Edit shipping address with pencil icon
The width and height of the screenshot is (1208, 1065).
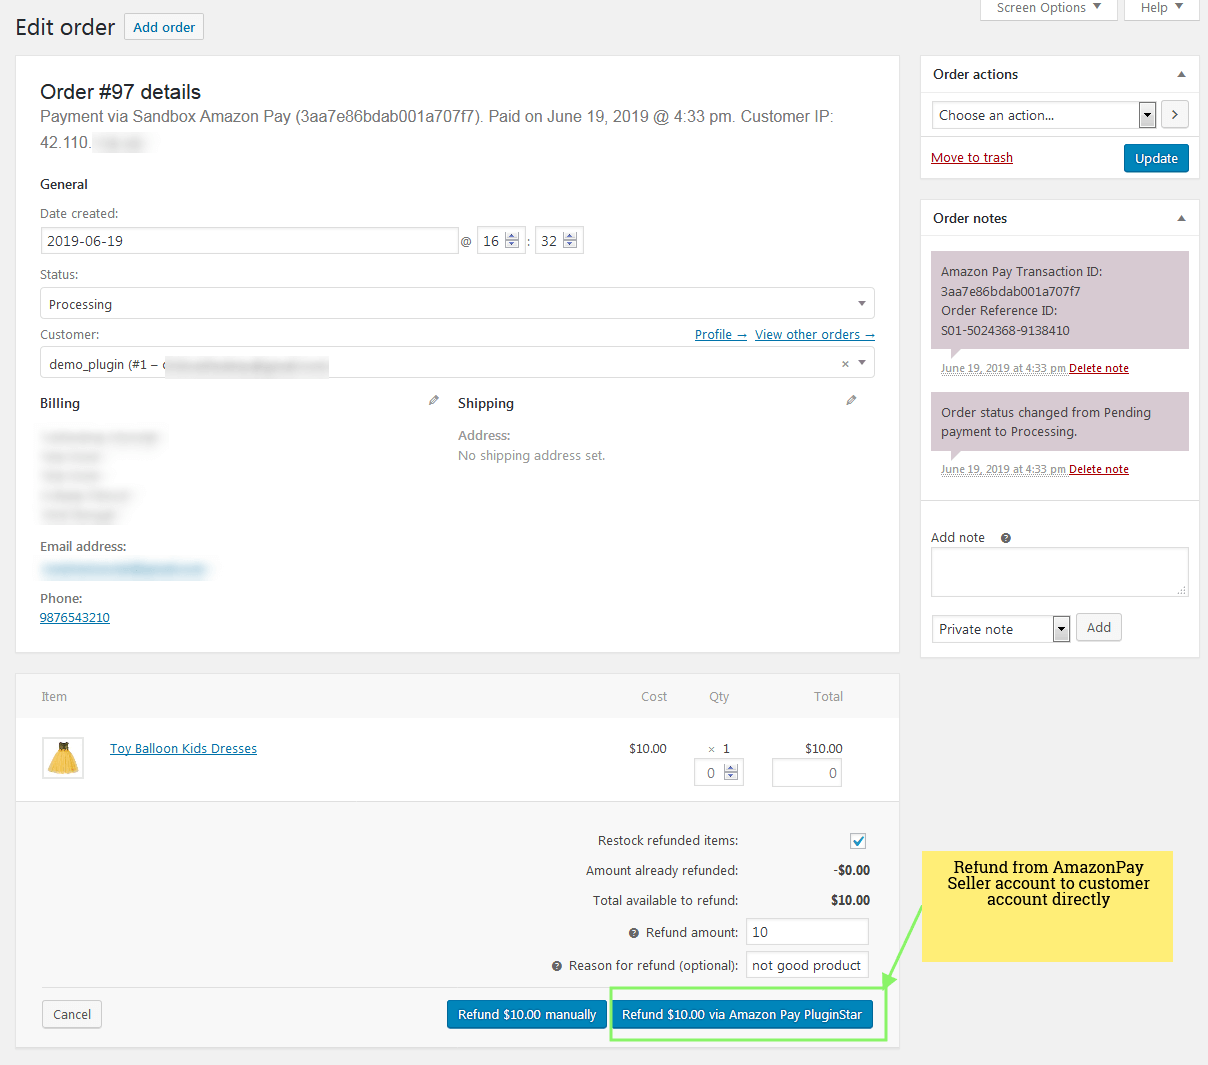point(851,400)
